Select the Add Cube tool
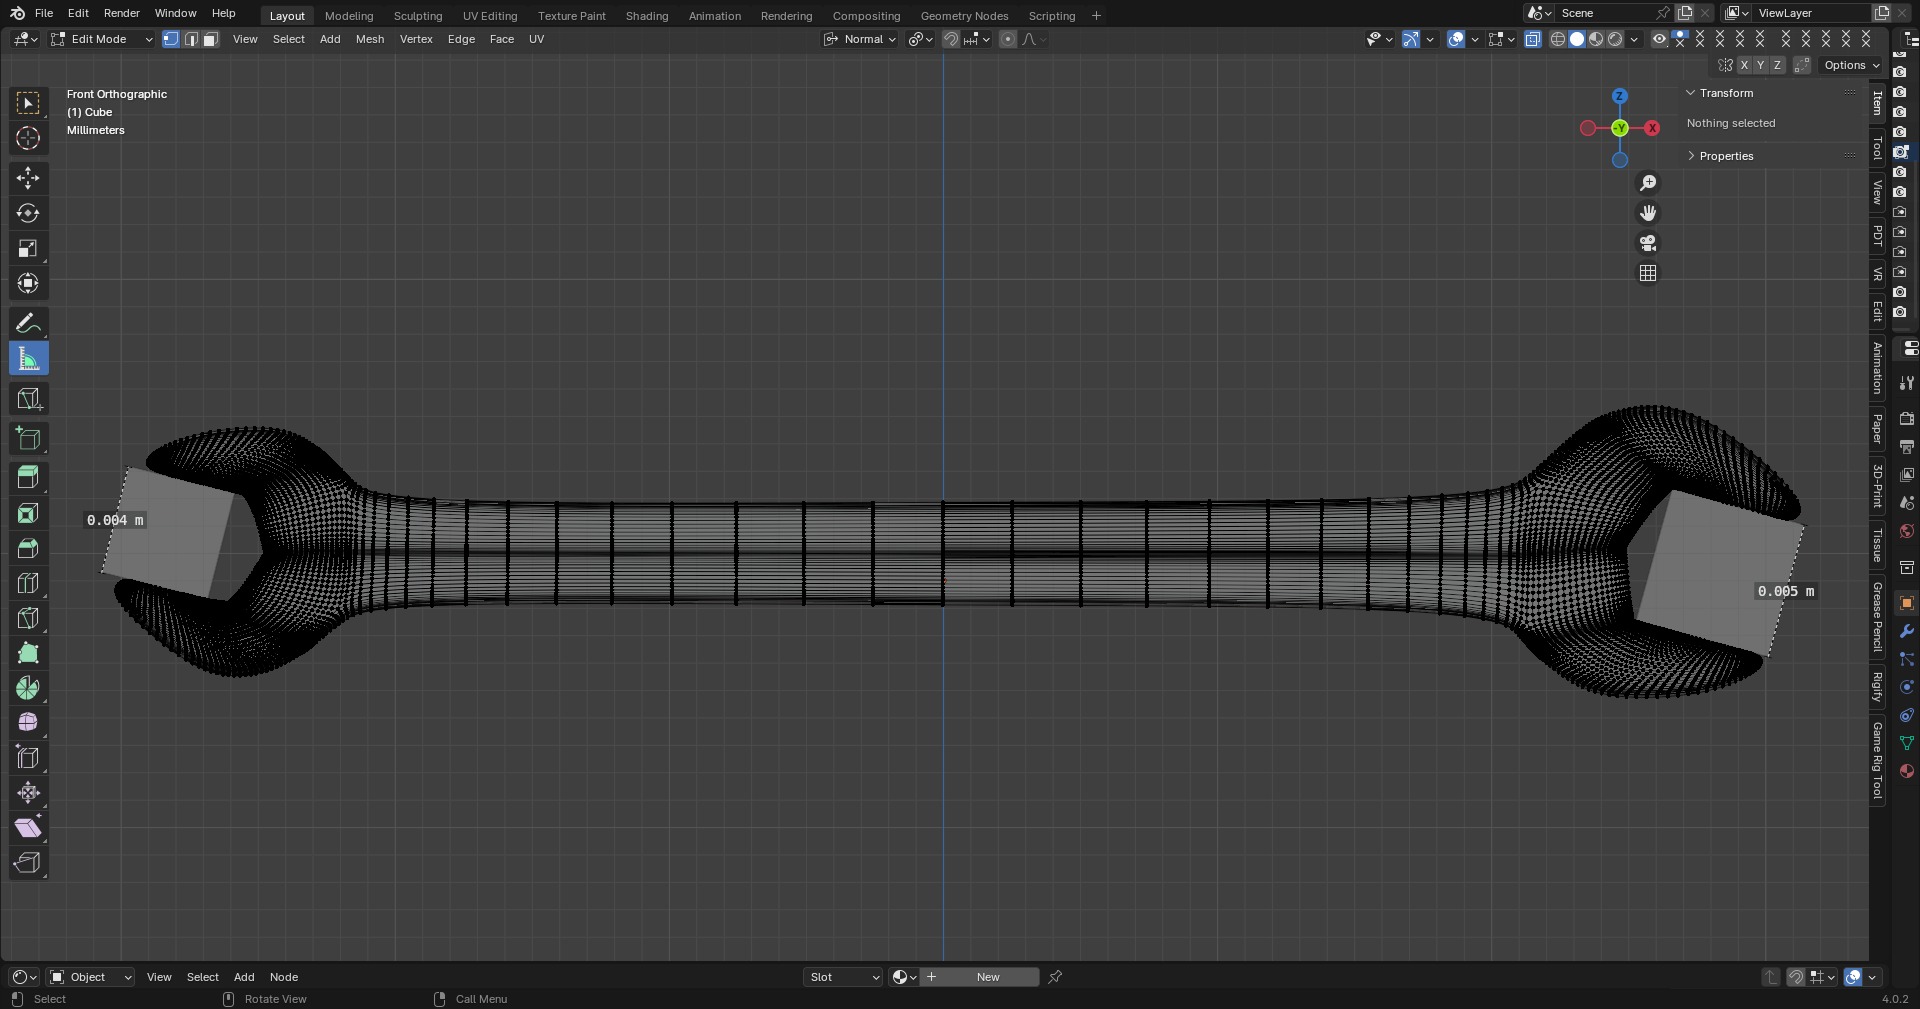 (28, 438)
